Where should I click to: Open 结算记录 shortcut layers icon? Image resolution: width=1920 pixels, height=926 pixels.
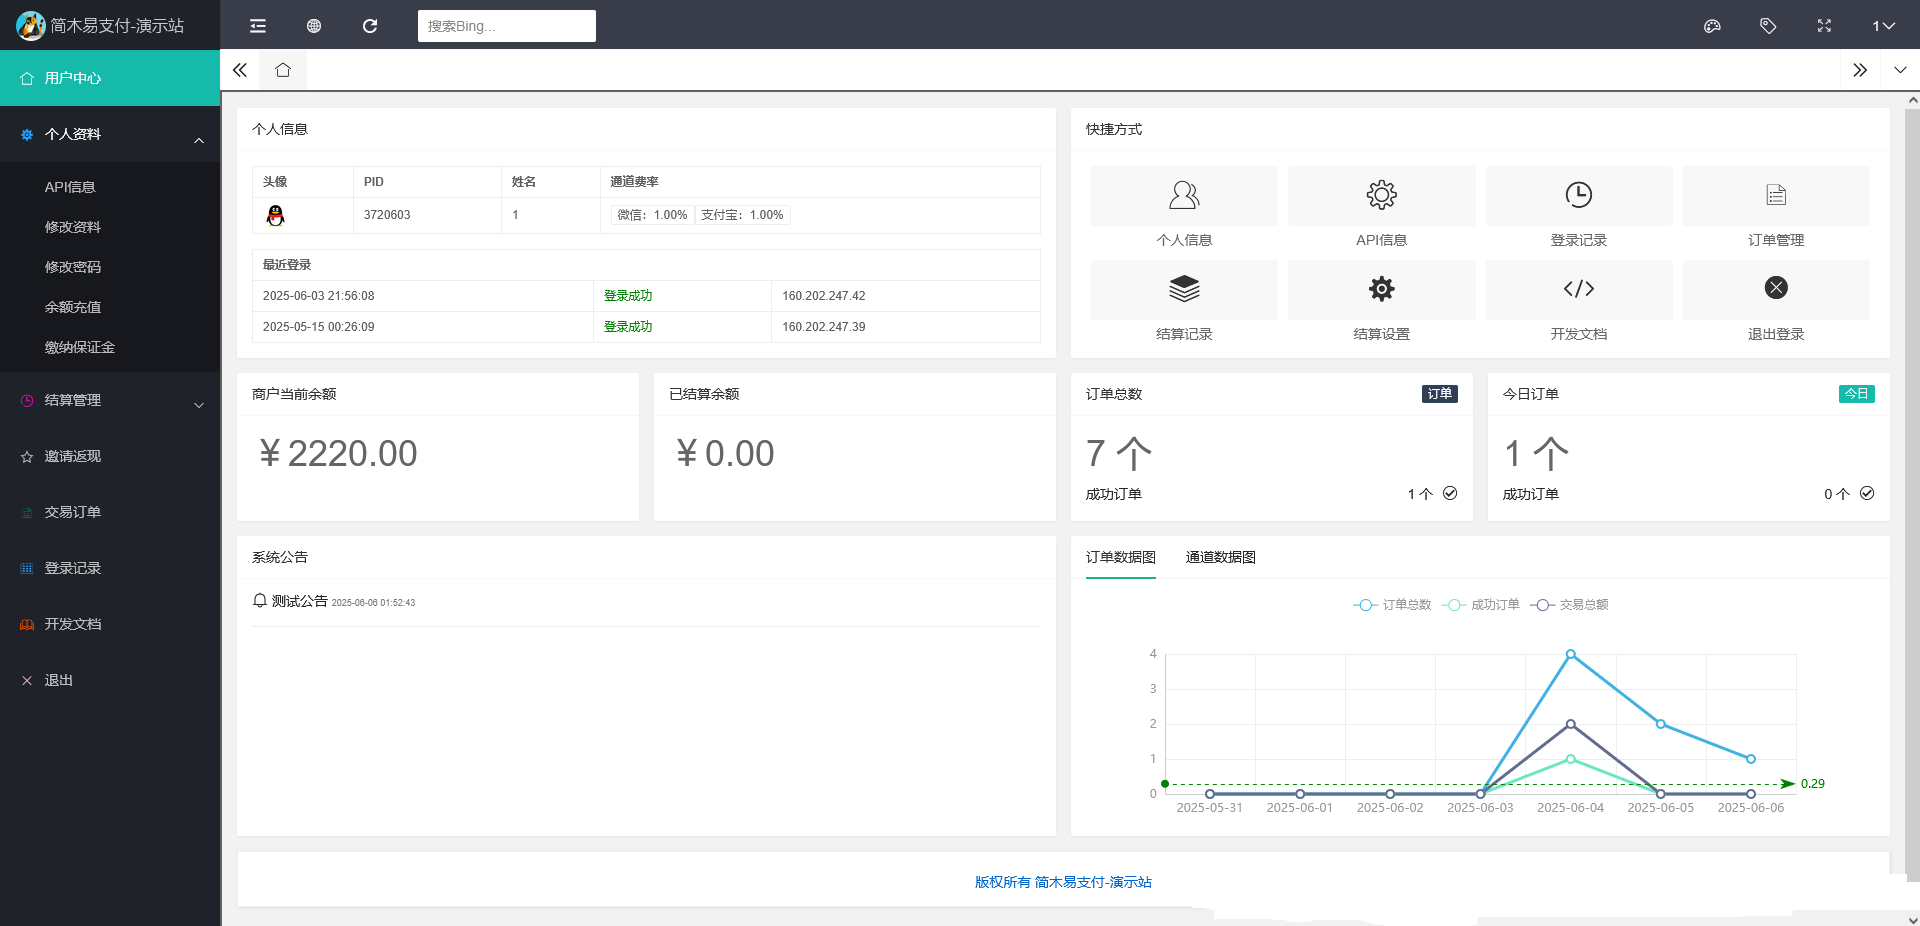tap(1184, 289)
